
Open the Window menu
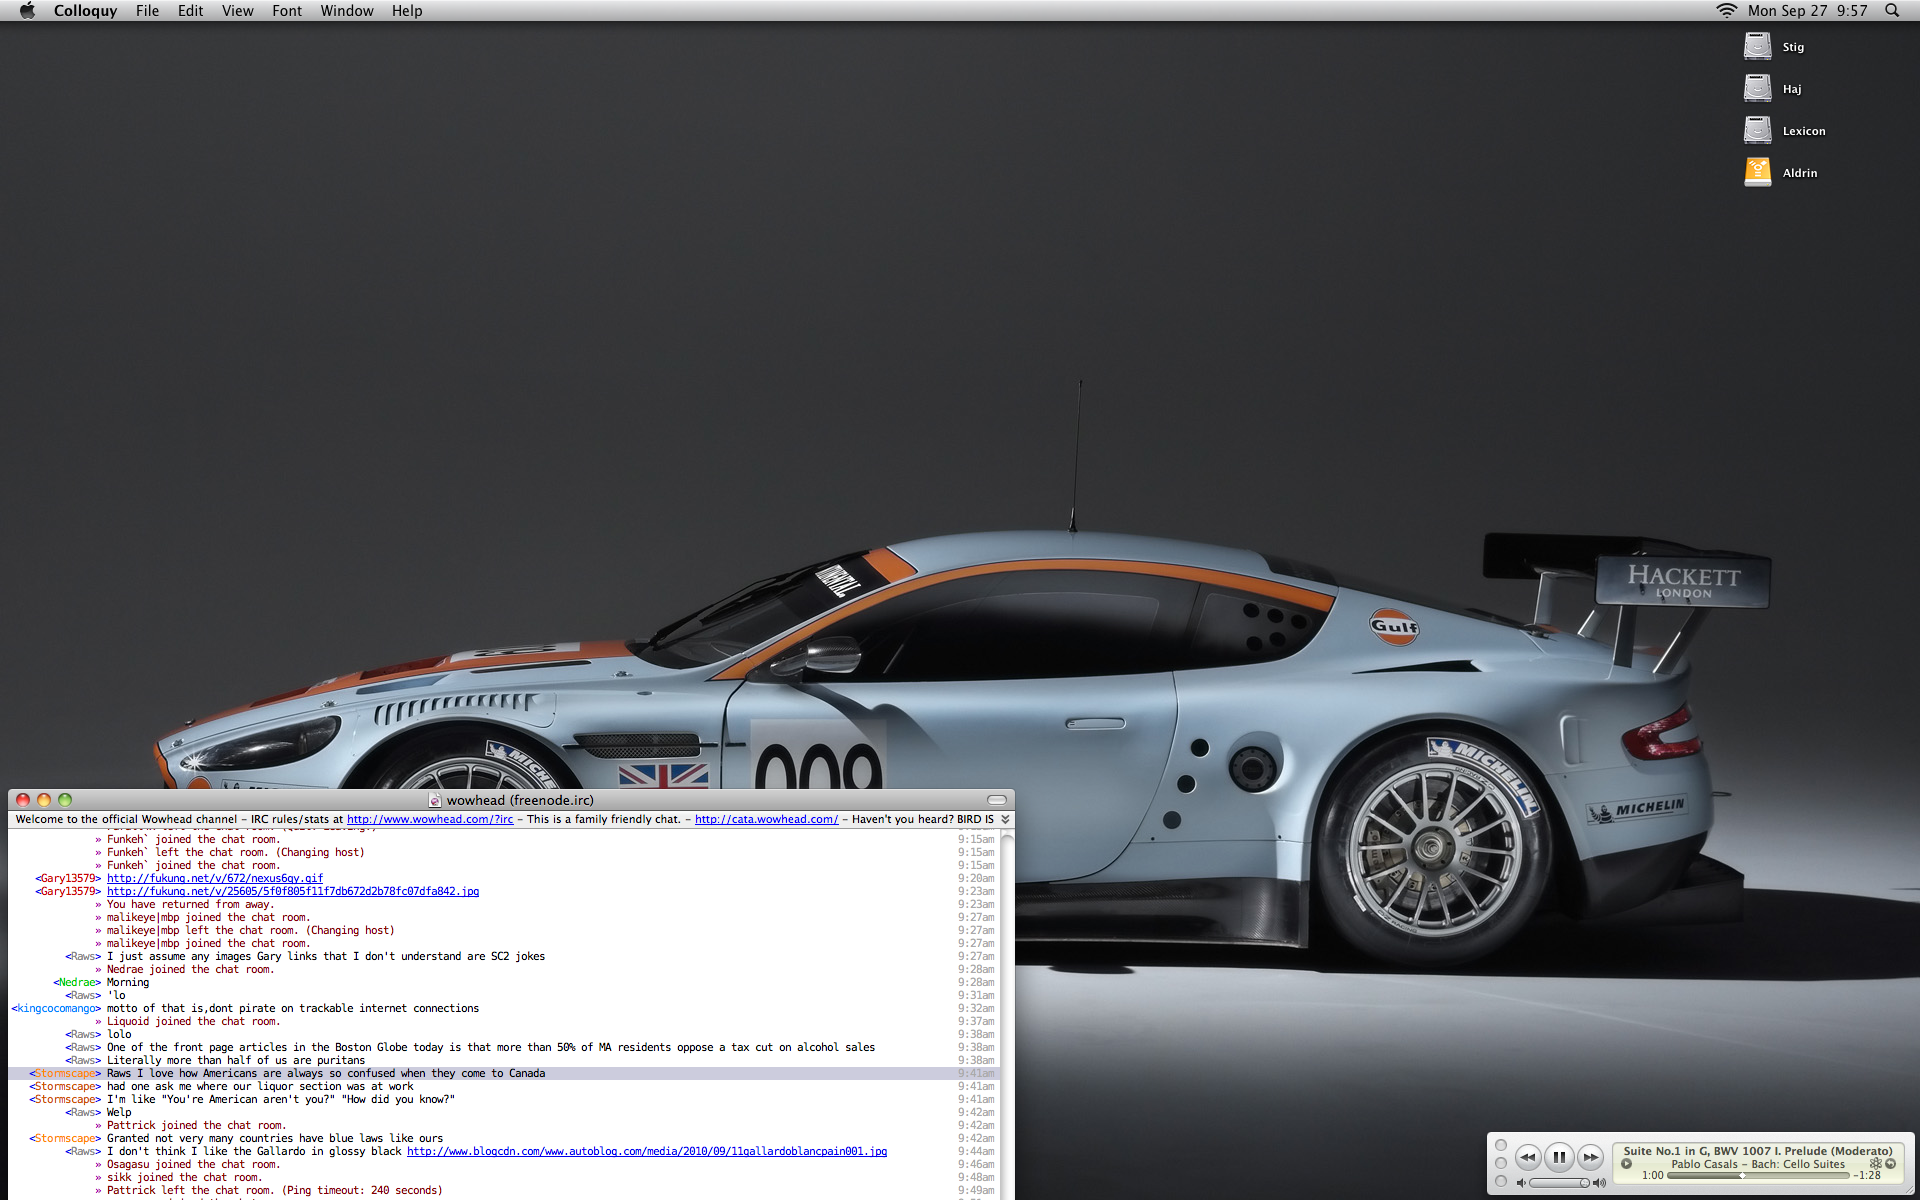coord(346,10)
